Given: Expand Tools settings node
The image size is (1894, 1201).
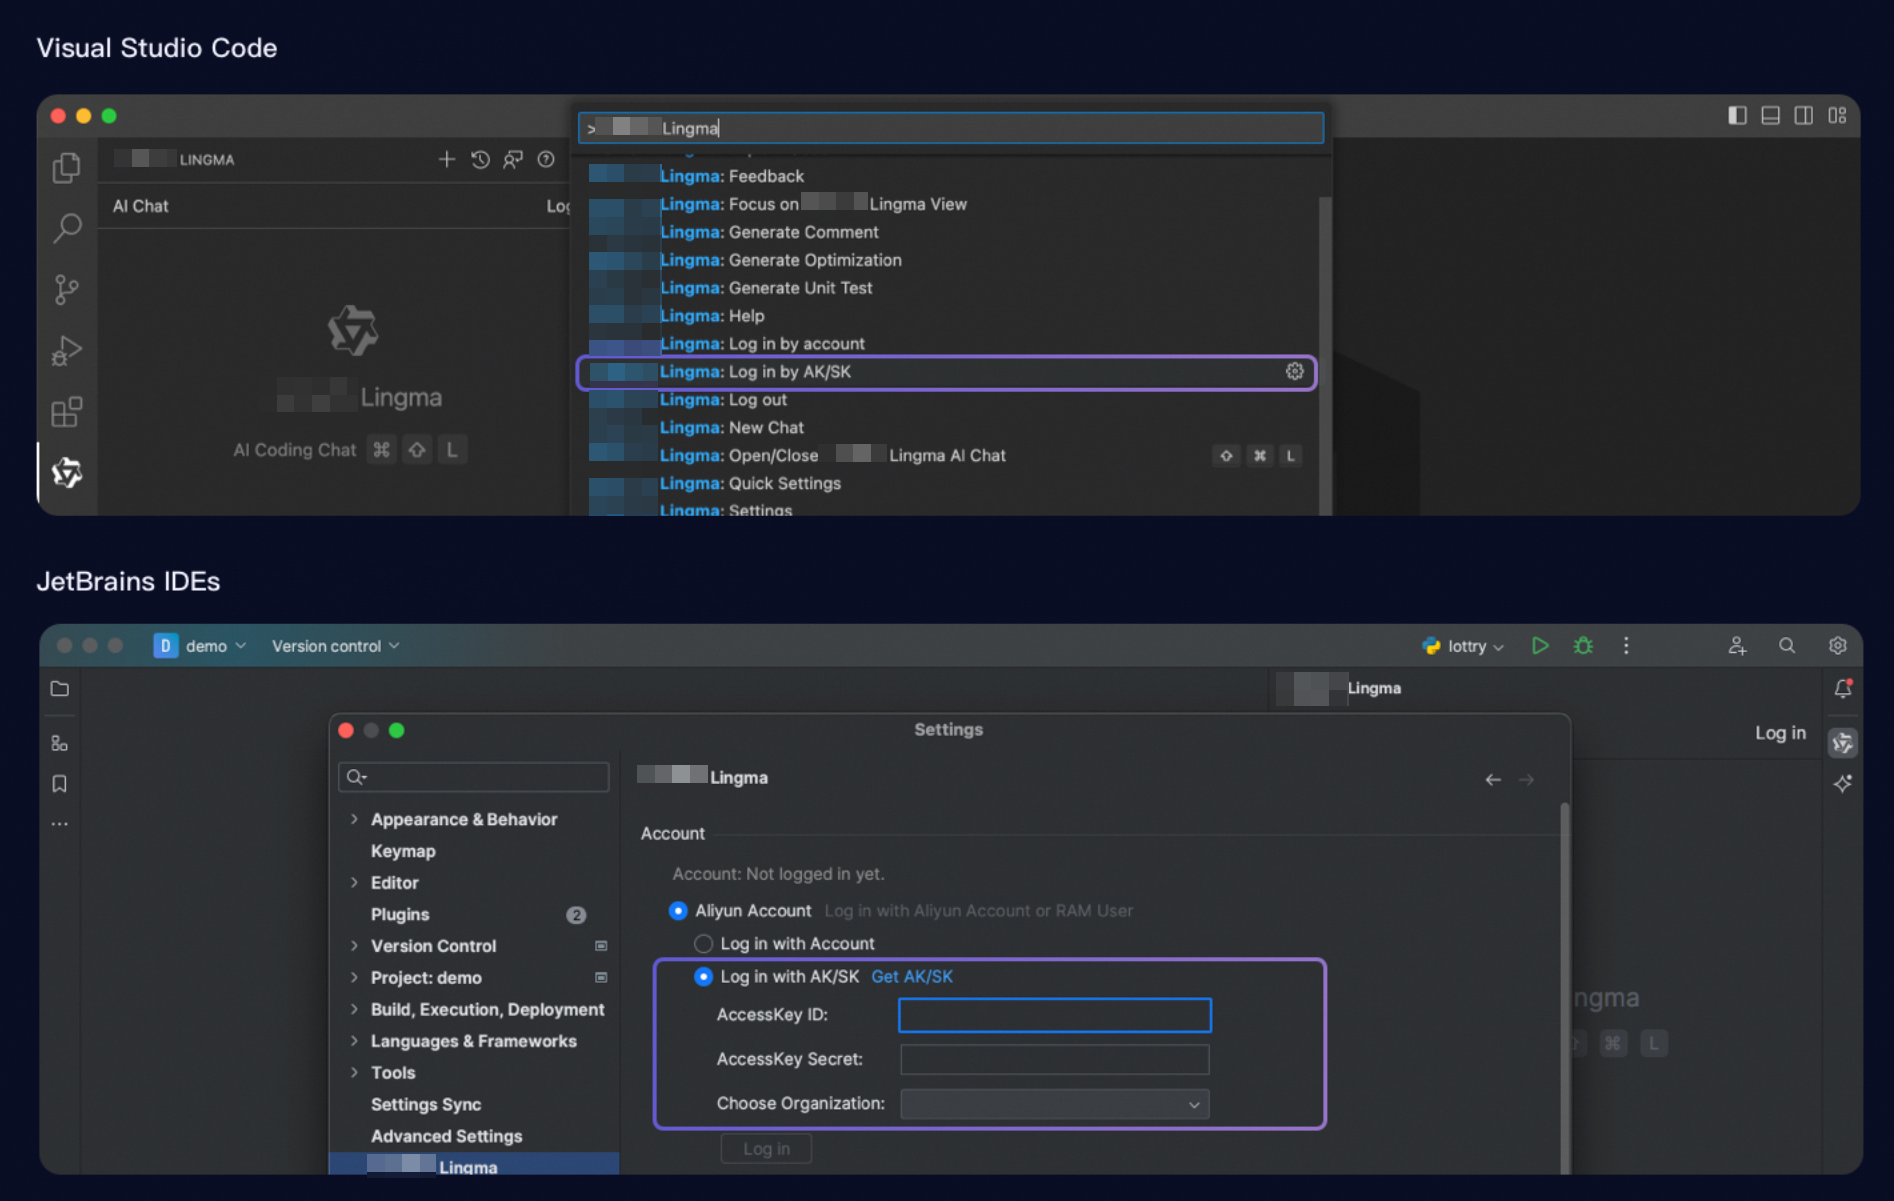Looking at the screenshot, I should pyautogui.click(x=354, y=1072).
